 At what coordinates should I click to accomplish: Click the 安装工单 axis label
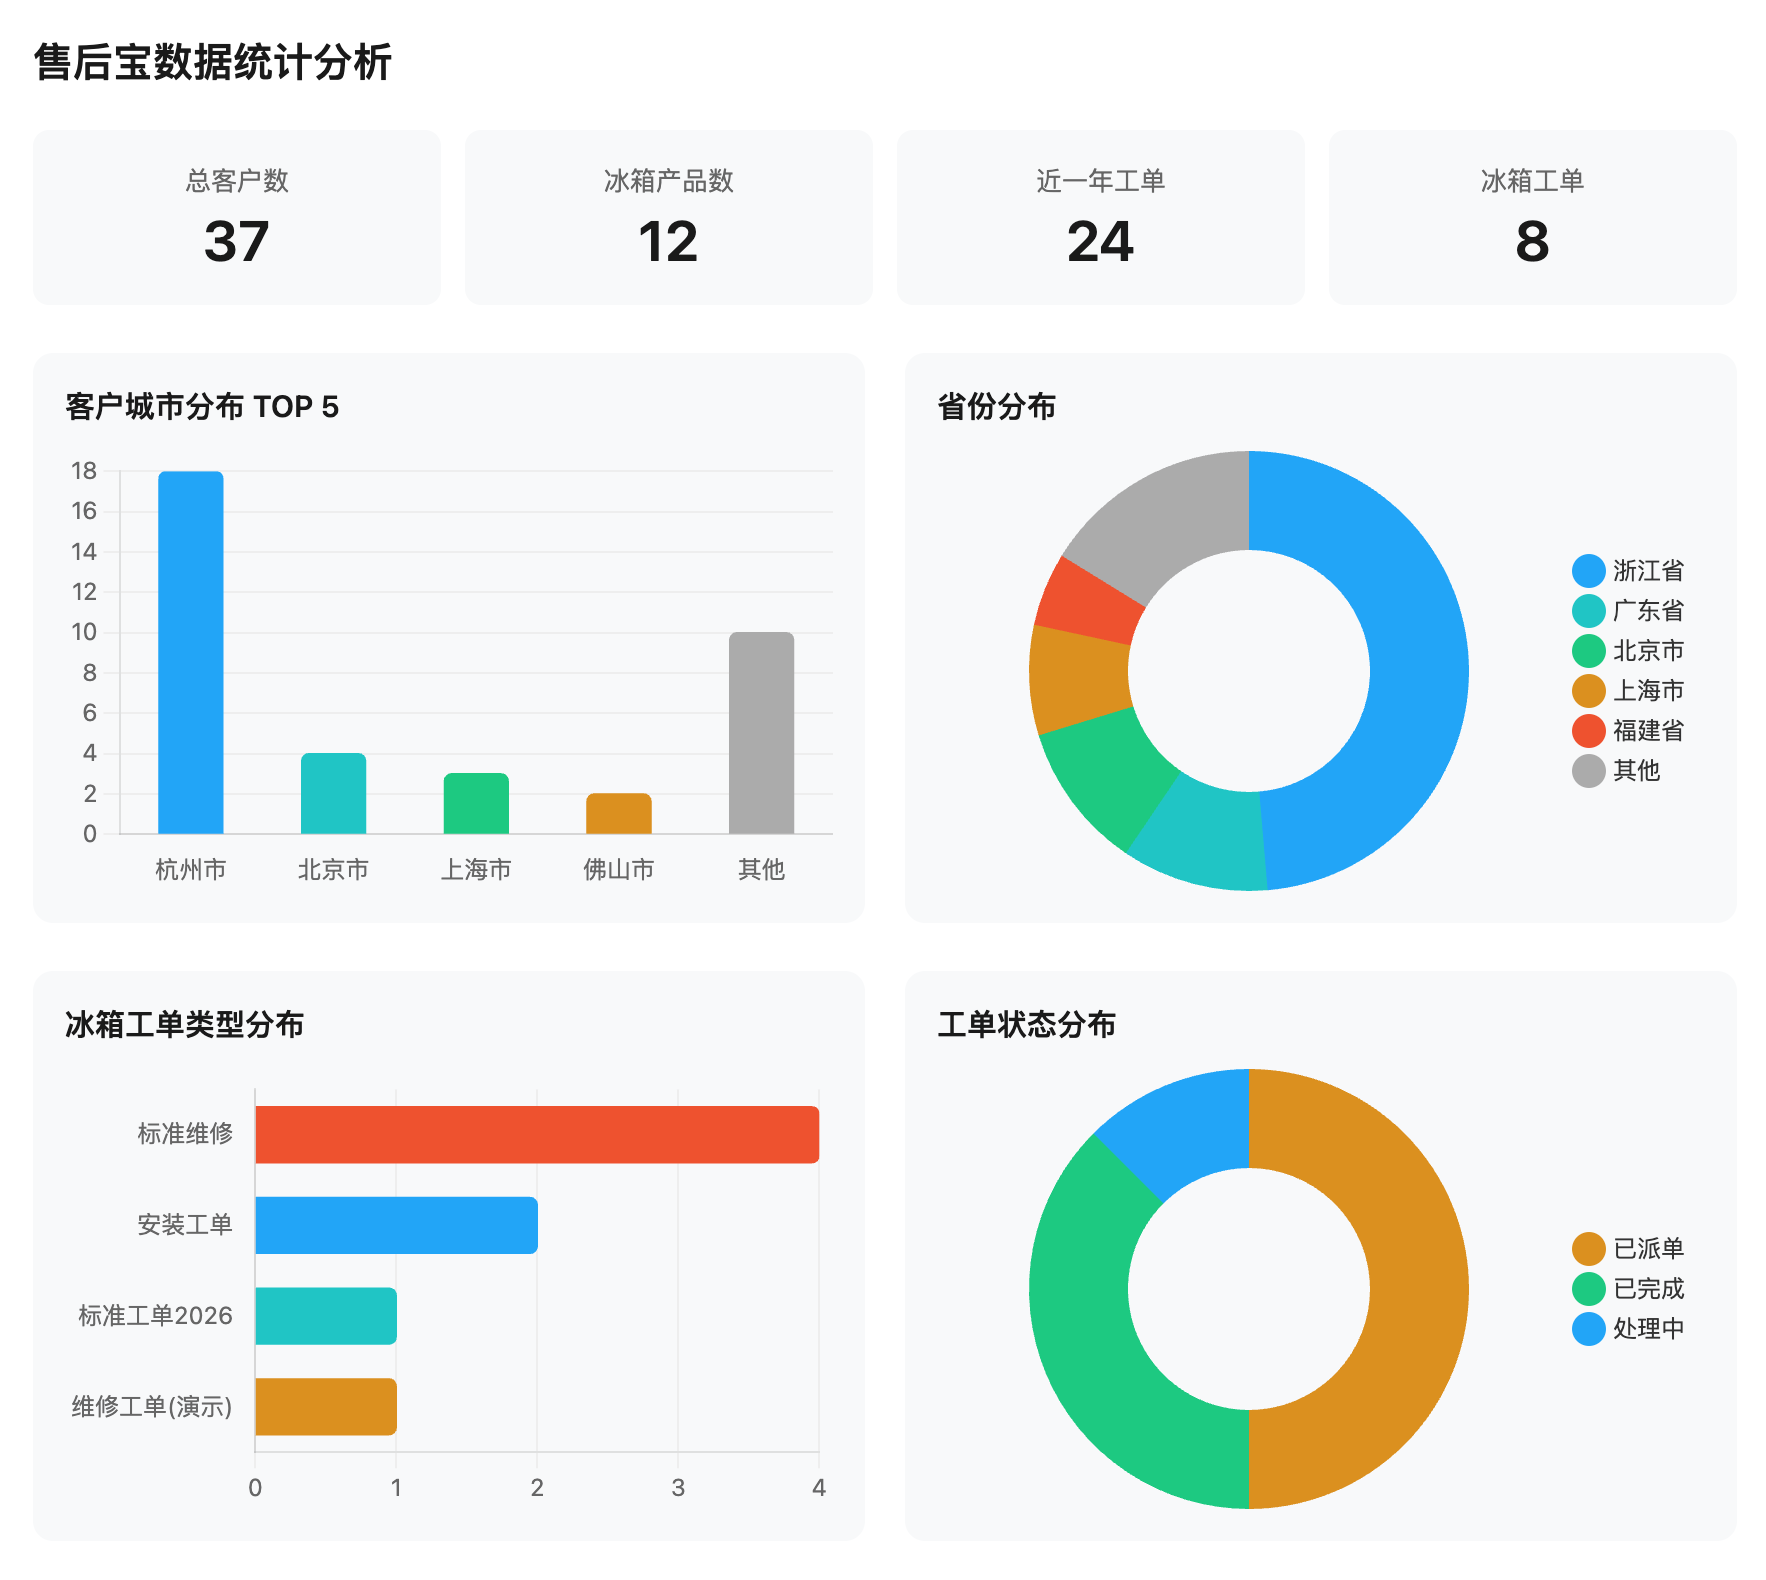(x=185, y=1225)
